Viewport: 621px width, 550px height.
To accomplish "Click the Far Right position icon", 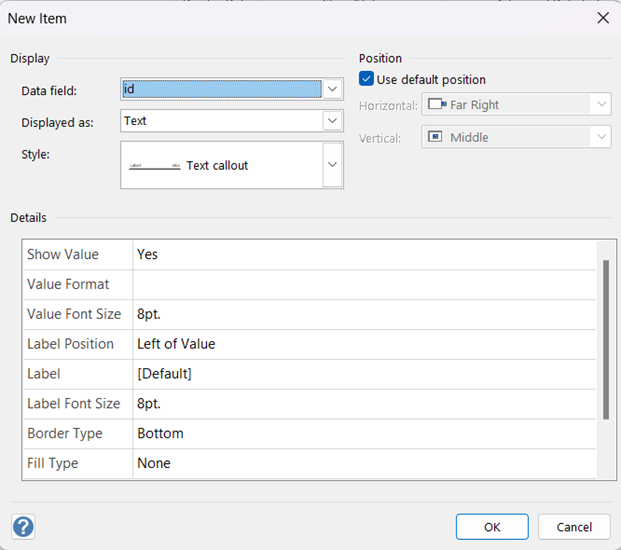I will (437, 105).
